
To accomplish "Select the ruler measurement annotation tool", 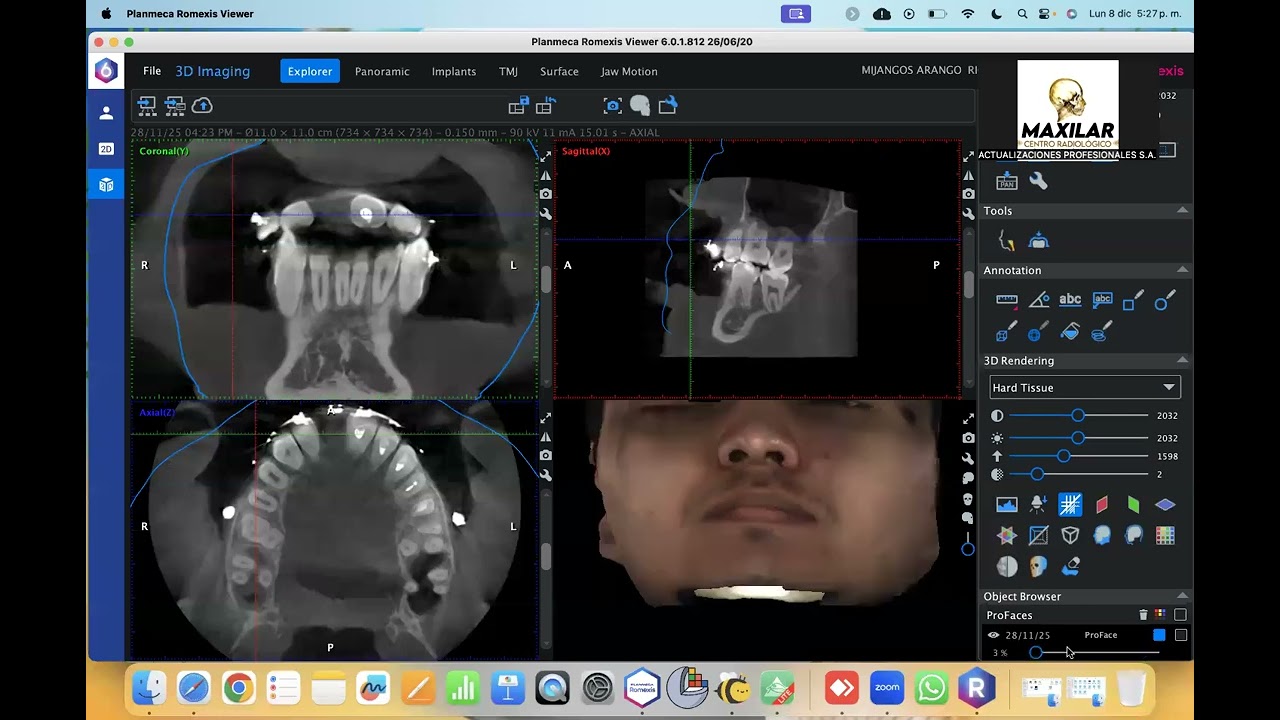I will (x=1007, y=300).
